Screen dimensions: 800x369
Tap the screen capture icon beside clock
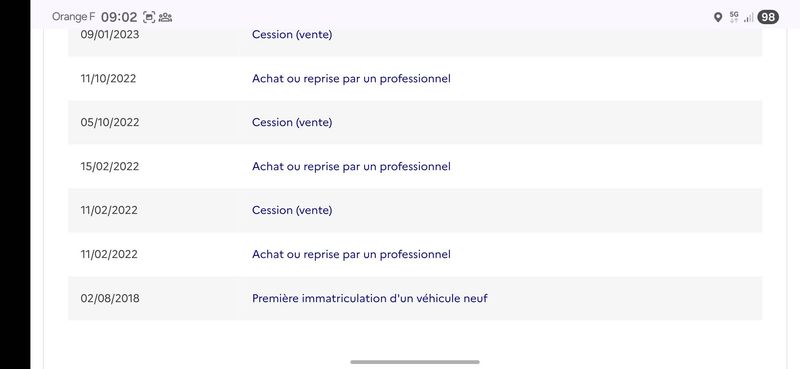148,17
